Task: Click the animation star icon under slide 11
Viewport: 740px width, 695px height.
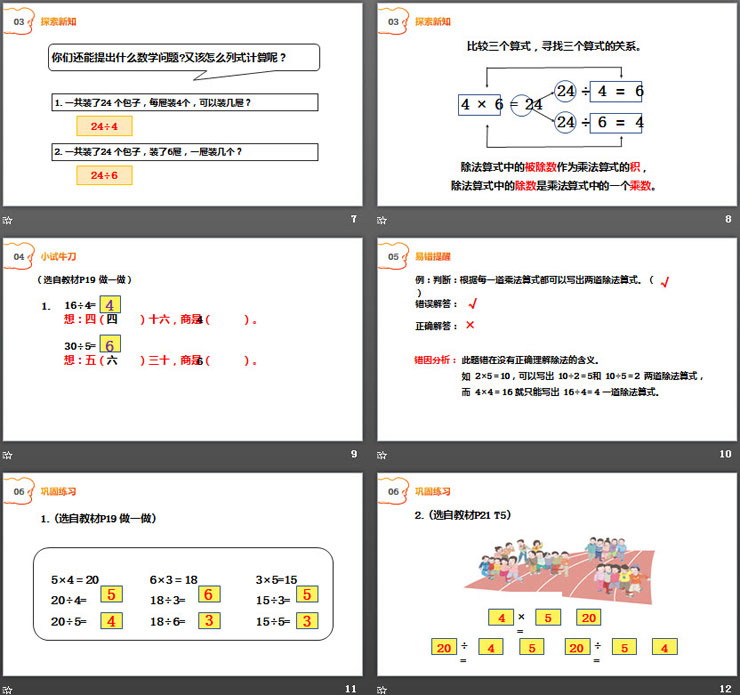Action: pyautogui.click(x=8, y=690)
